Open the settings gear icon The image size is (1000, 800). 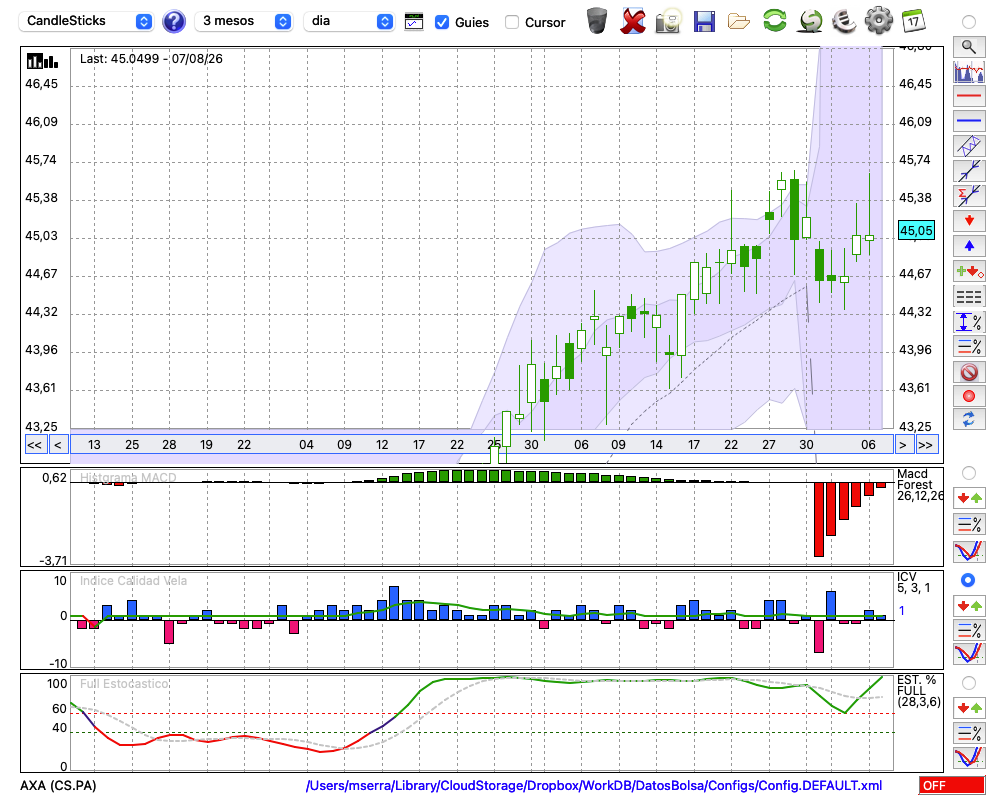coord(879,21)
